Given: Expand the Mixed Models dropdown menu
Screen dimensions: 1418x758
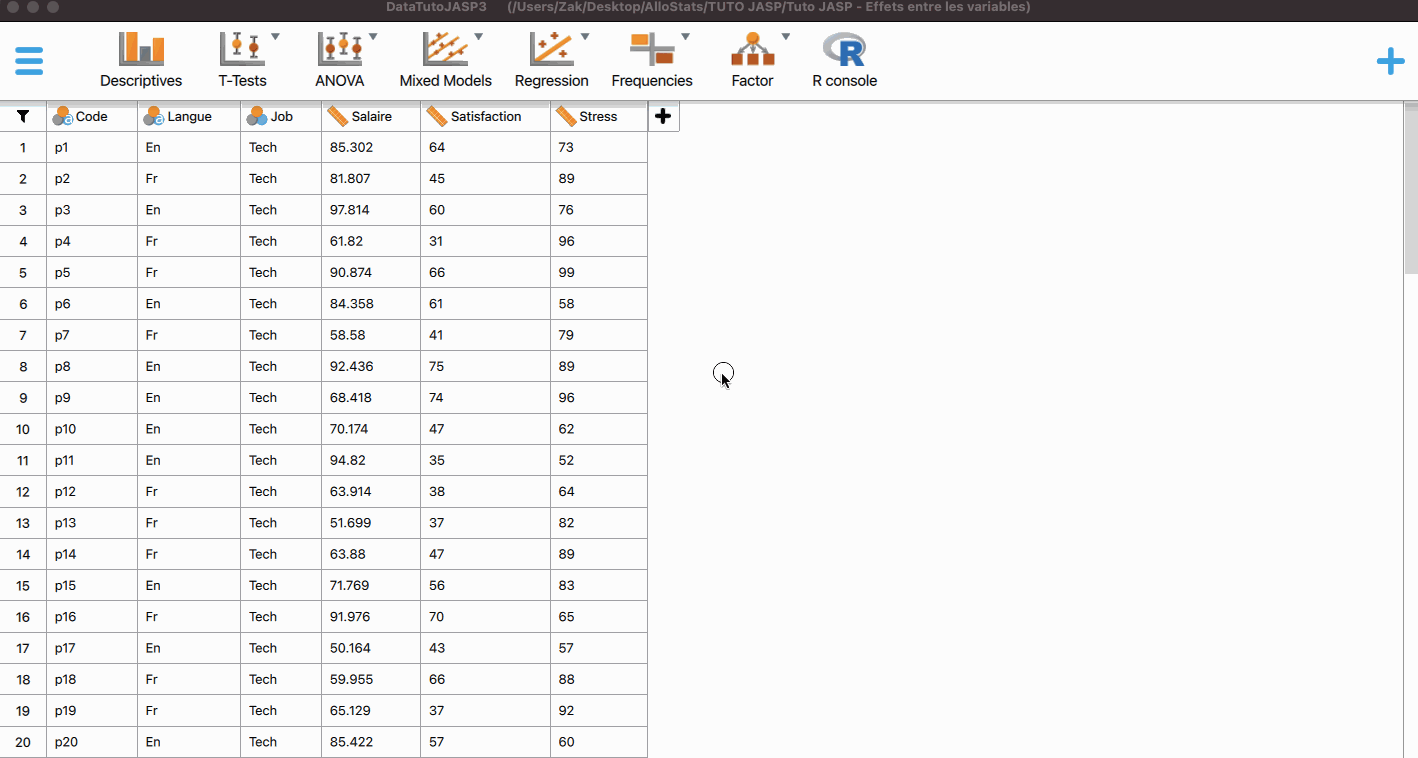Looking at the screenshot, I should point(478,37).
